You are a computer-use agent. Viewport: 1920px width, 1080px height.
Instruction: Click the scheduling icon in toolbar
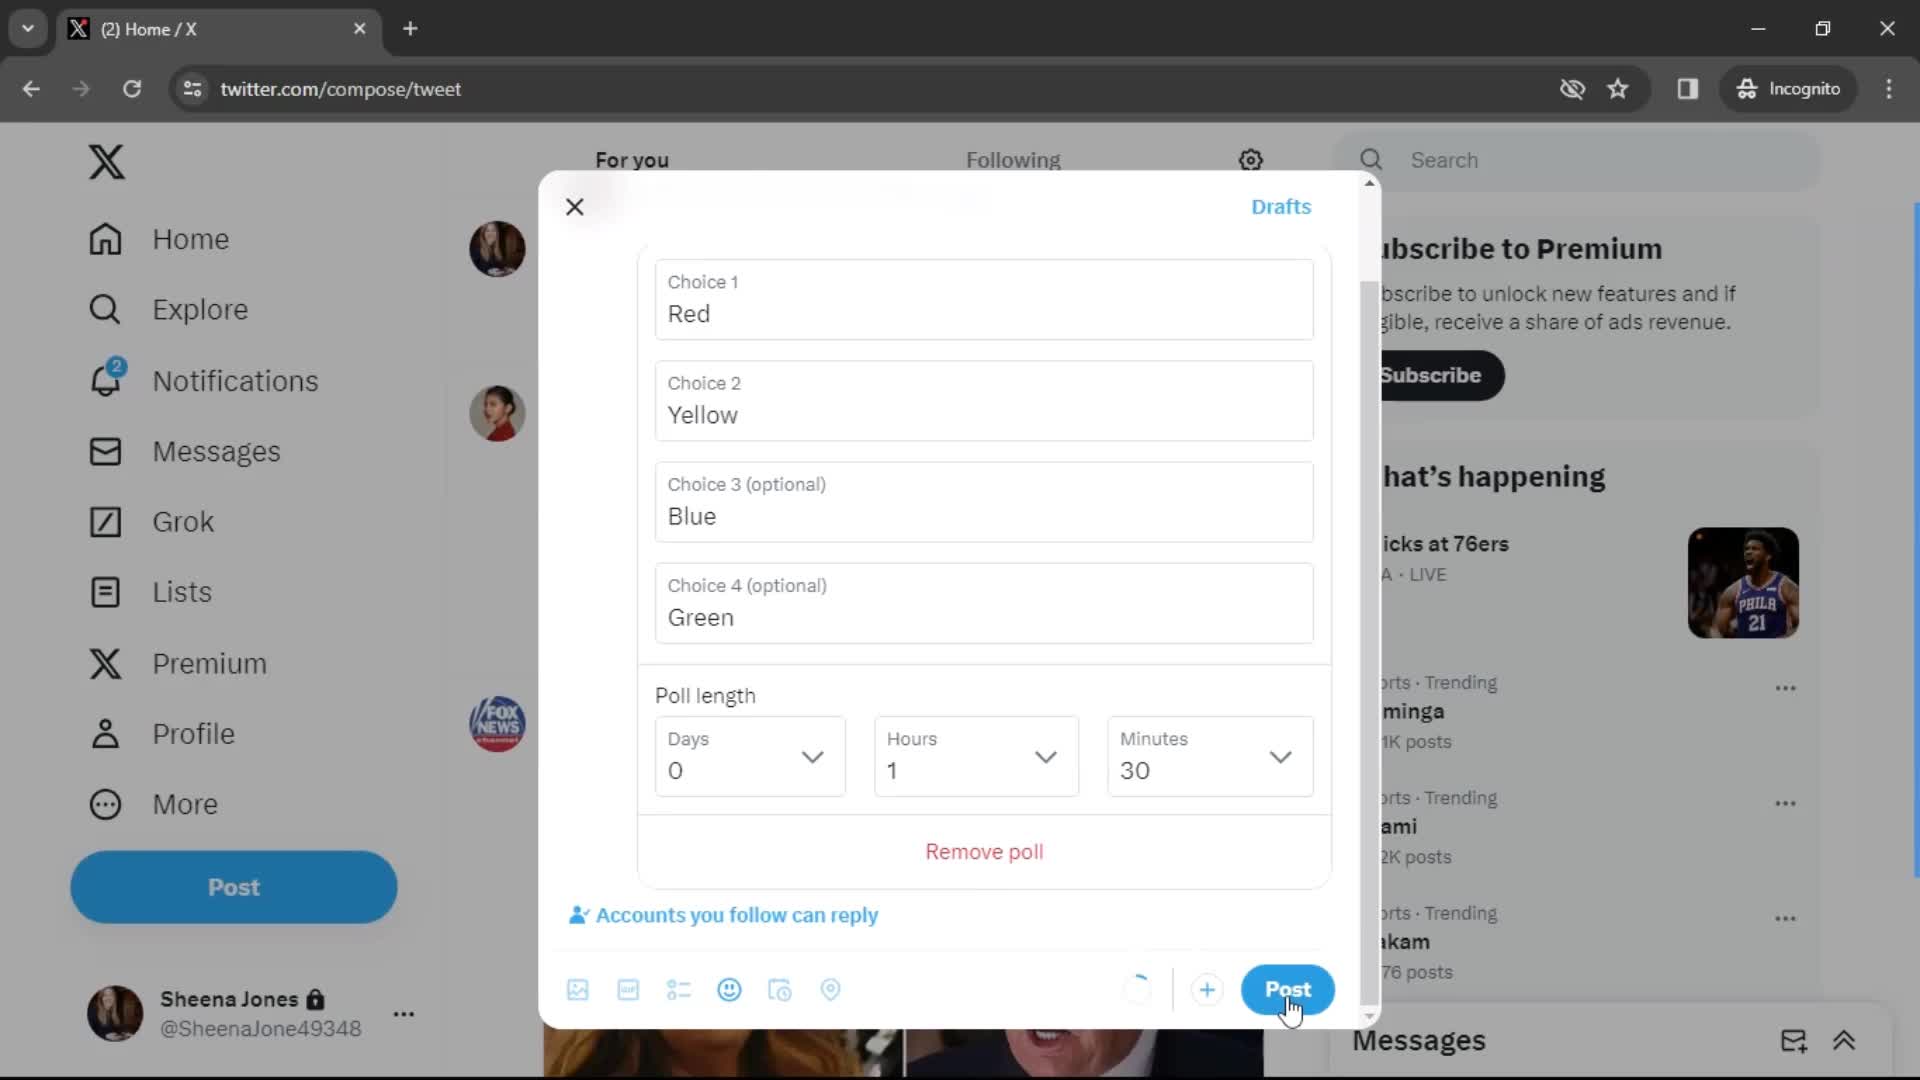click(x=781, y=989)
